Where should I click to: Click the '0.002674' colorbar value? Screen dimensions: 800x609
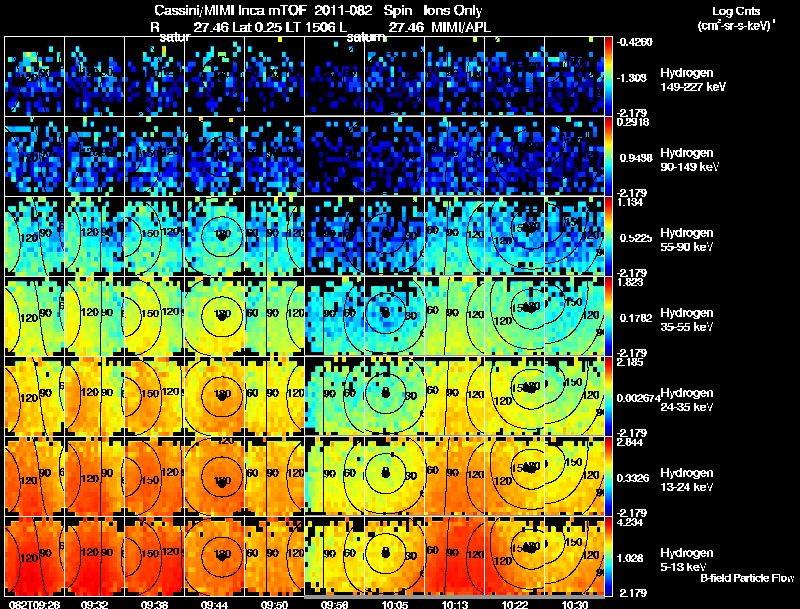(638, 398)
